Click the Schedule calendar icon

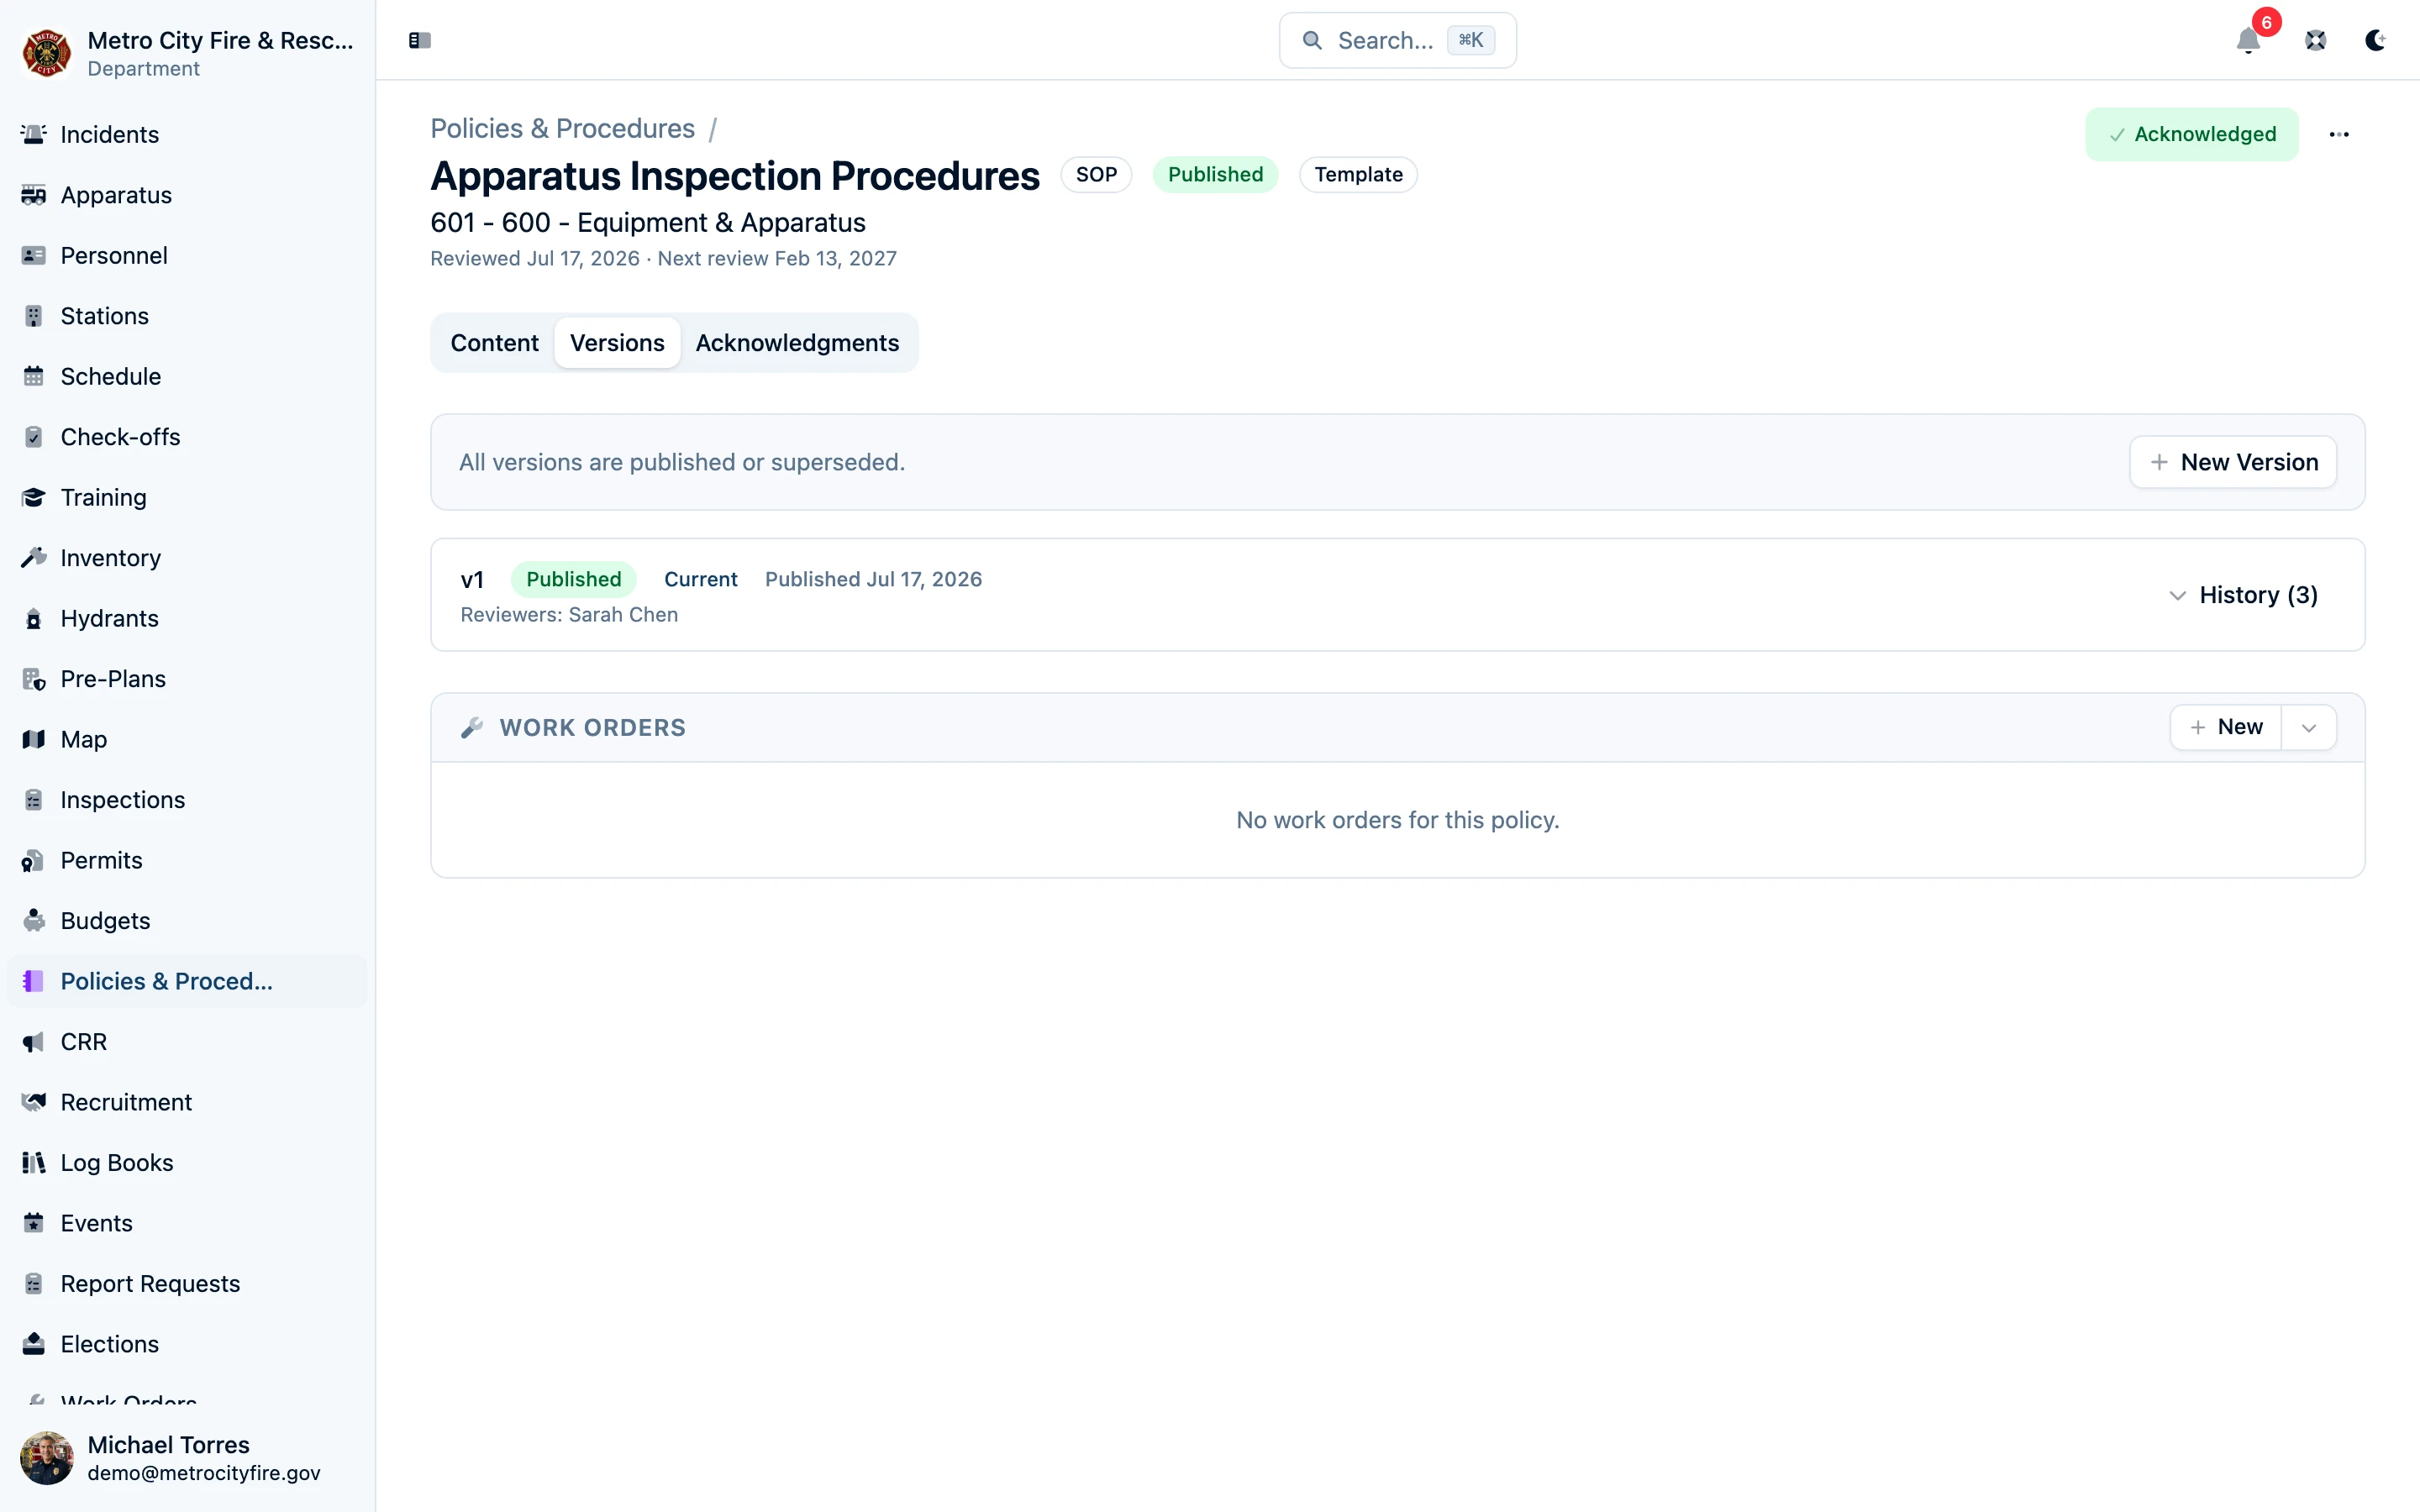pyautogui.click(x=33, y=376)
